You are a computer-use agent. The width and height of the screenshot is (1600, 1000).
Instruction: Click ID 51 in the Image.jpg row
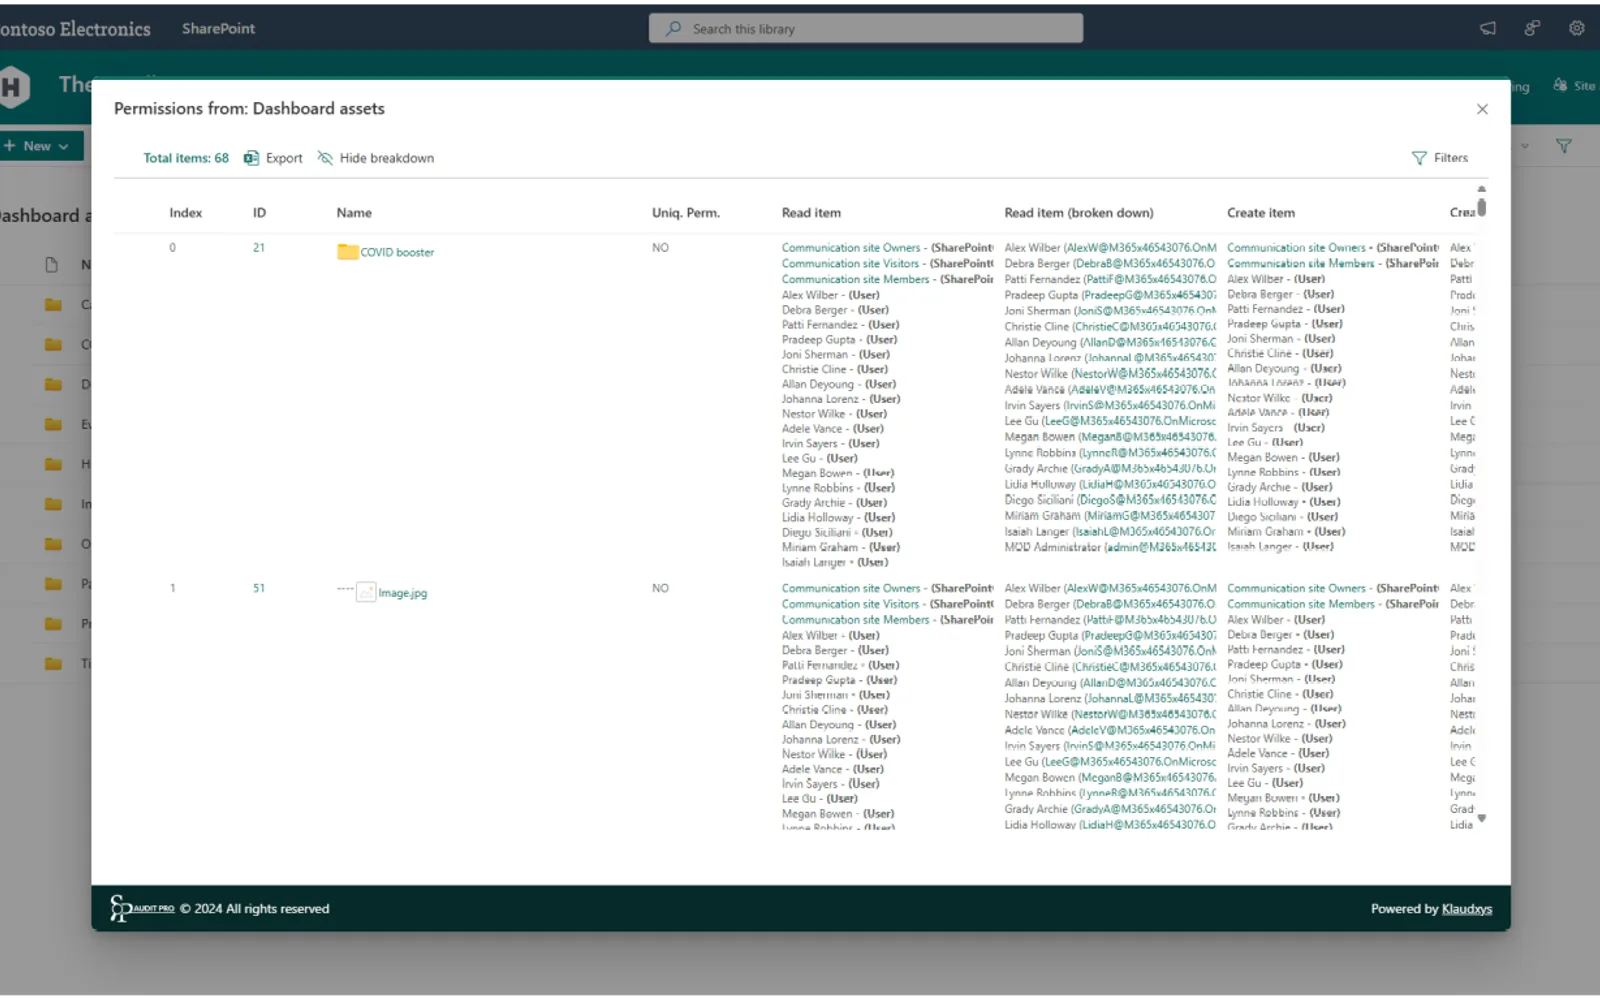259,589
